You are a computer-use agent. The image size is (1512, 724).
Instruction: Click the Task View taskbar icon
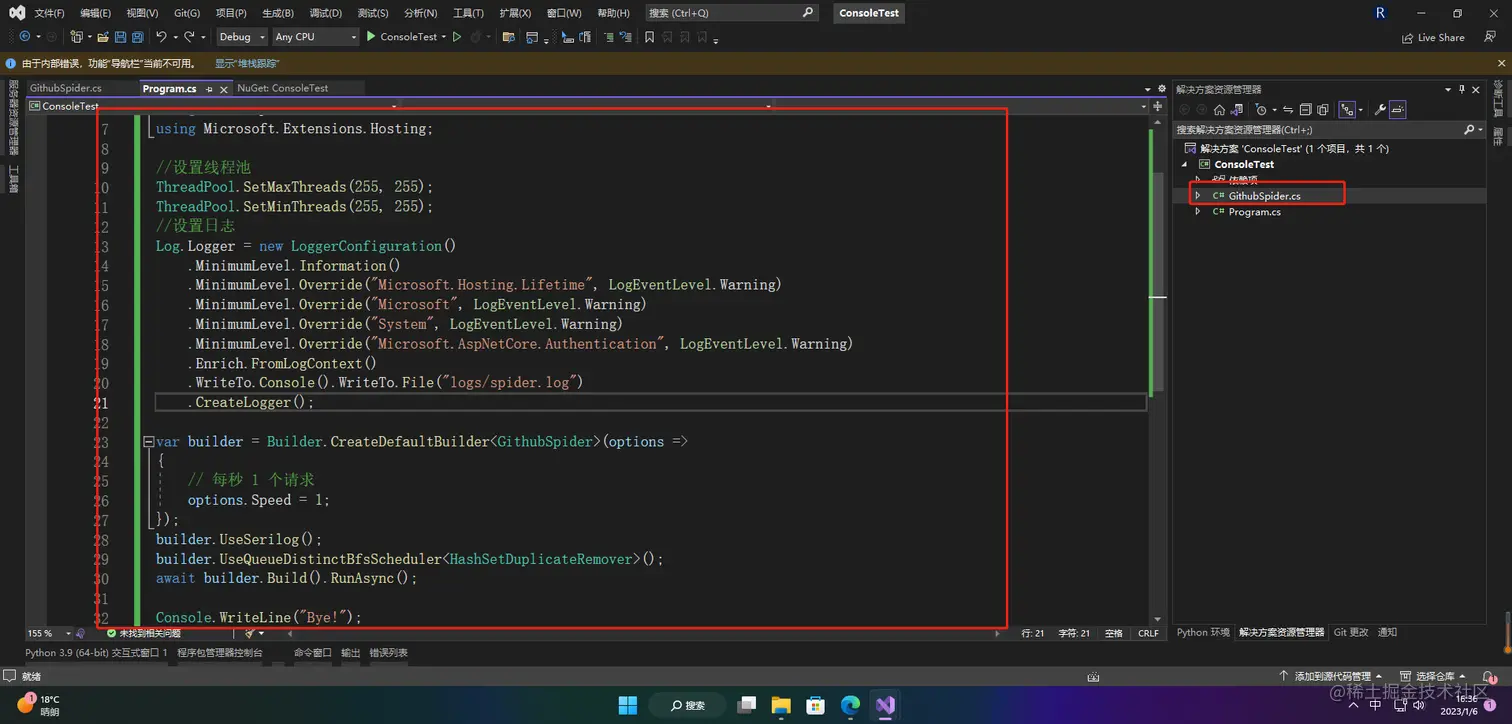pyautogui.click(x=745, y=705)
